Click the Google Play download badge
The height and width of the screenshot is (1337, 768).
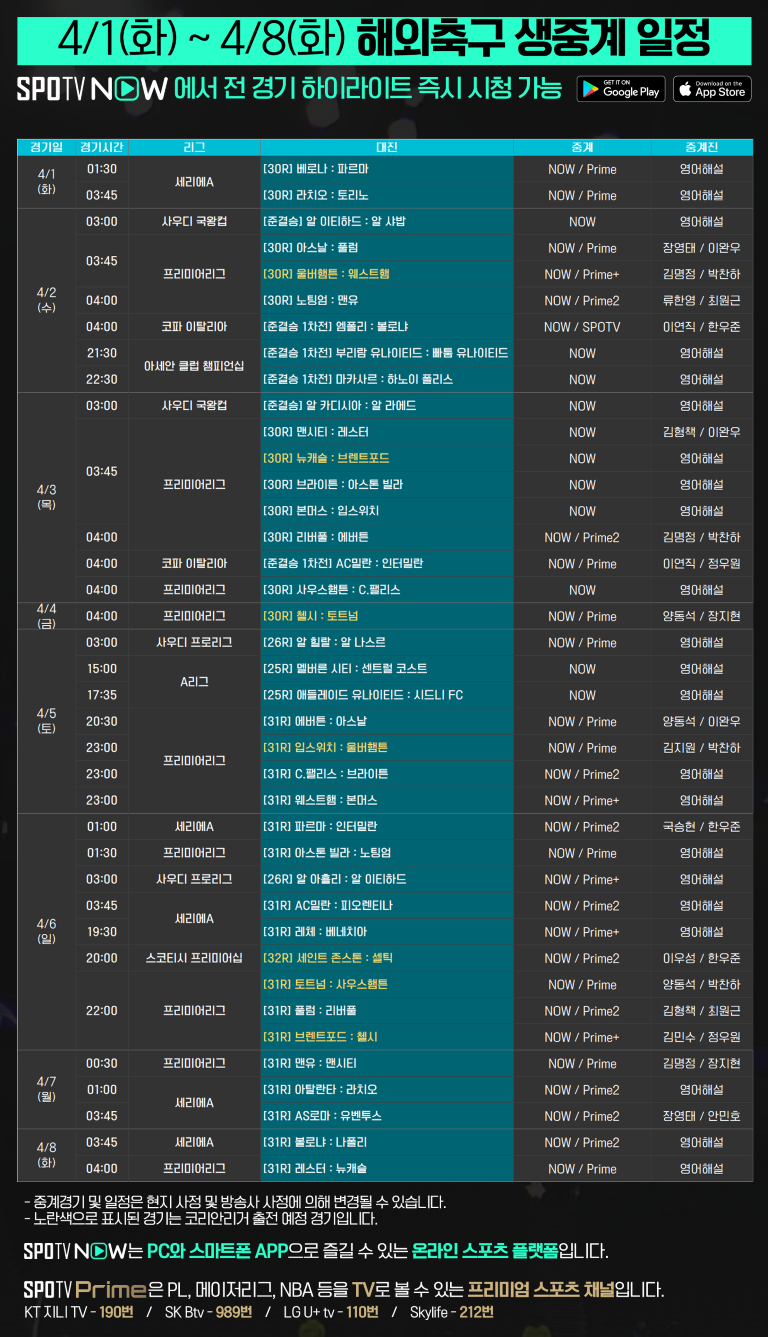coord(620,88)
